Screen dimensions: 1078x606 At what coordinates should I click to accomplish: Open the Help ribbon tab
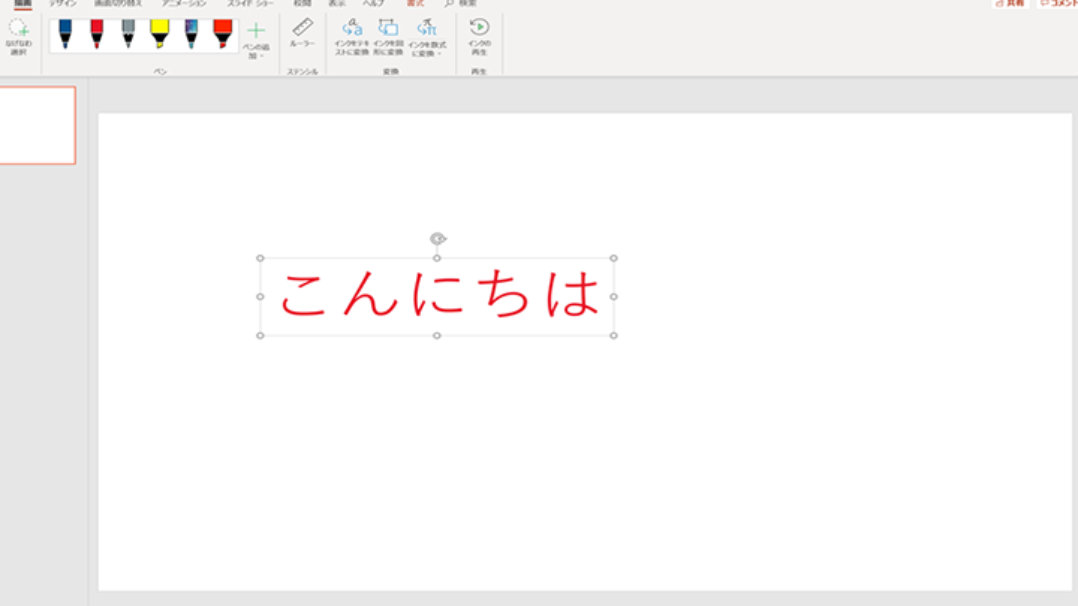(373, 3)
